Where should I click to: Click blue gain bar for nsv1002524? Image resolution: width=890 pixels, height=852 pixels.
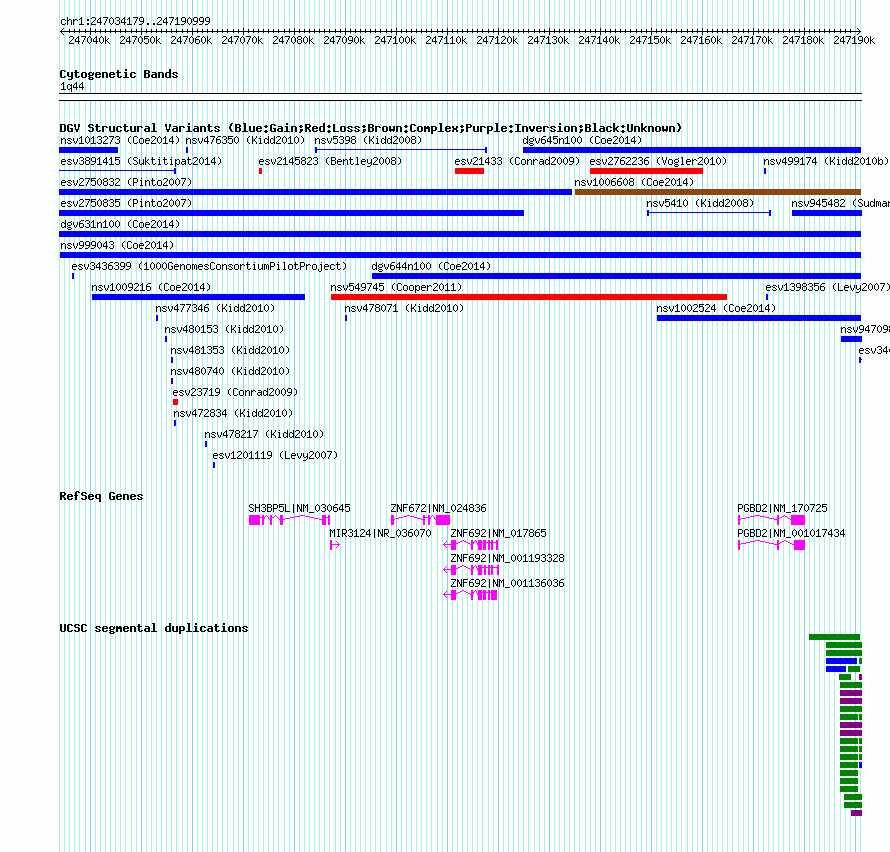[759, 318]
